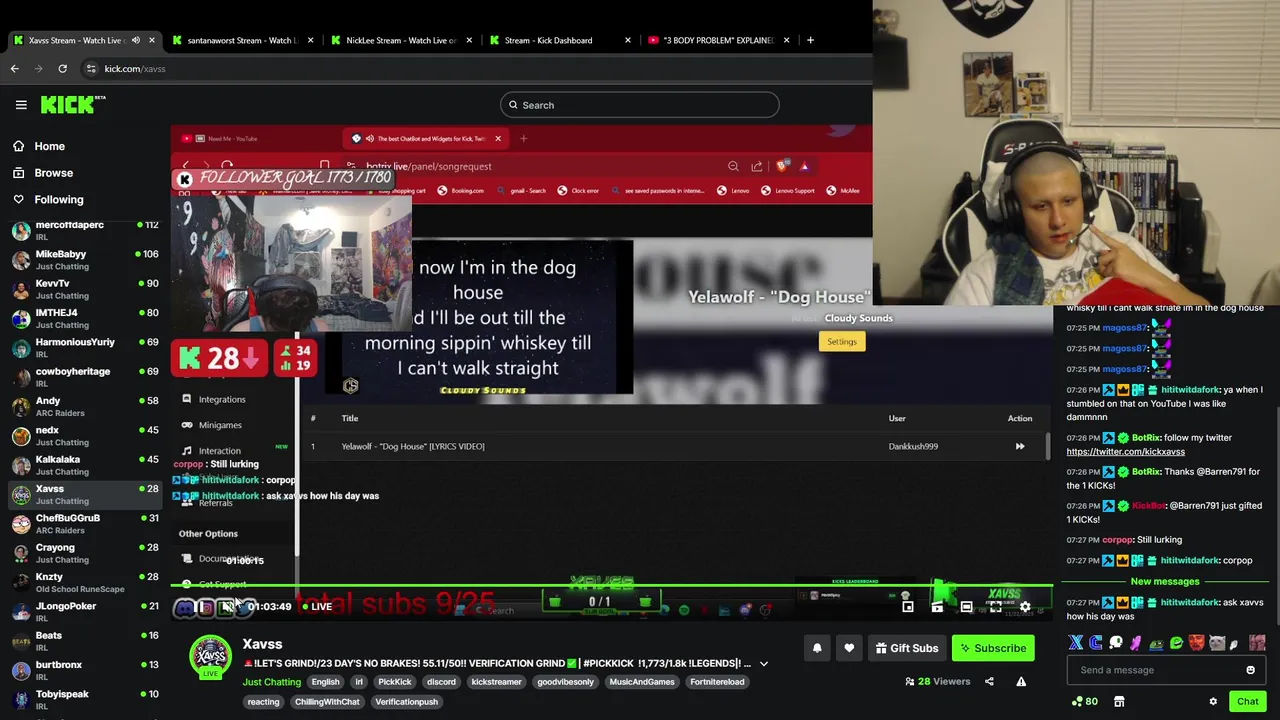This screenshot has height=720, width=1280.
Task: Open Beats channel in sidebar
Action: 85,641
